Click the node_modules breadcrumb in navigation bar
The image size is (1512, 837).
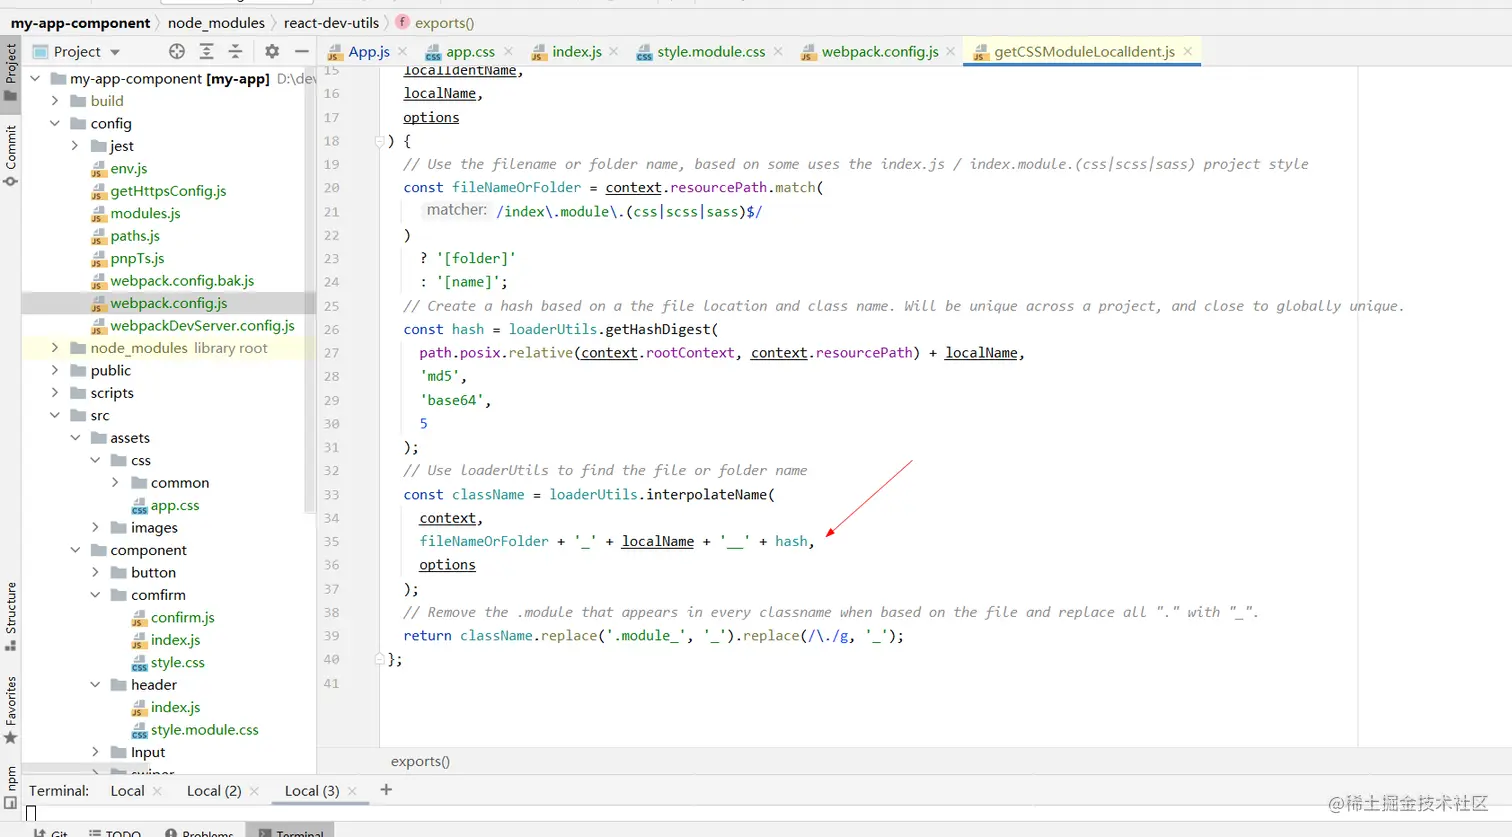(x=216, y=23)
